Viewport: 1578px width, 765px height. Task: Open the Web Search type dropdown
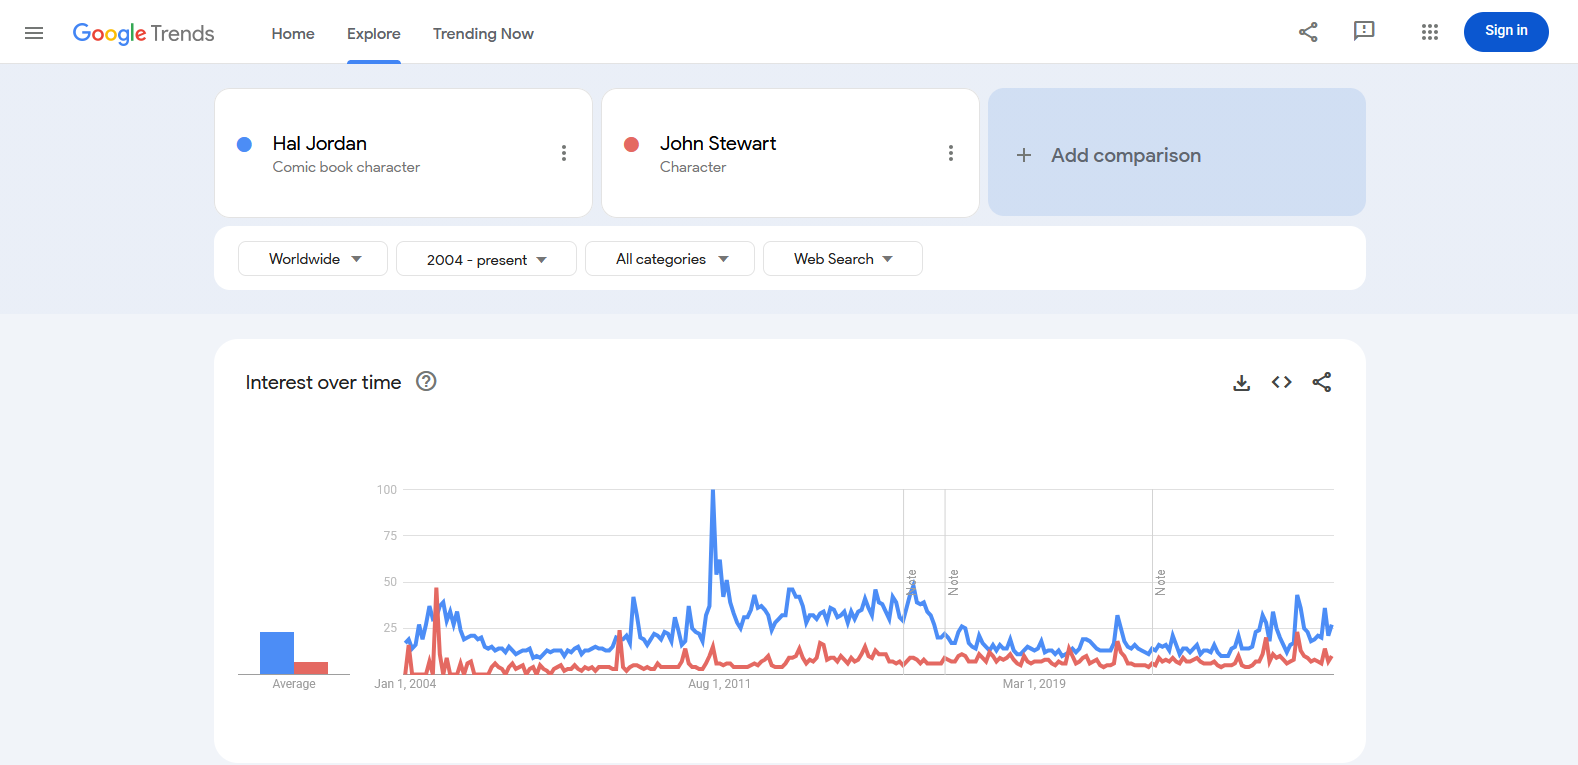point(843,259)
